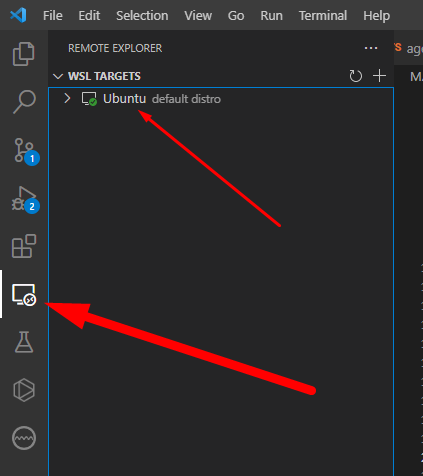
Task: Open the File menu
Action: point(53,16)
